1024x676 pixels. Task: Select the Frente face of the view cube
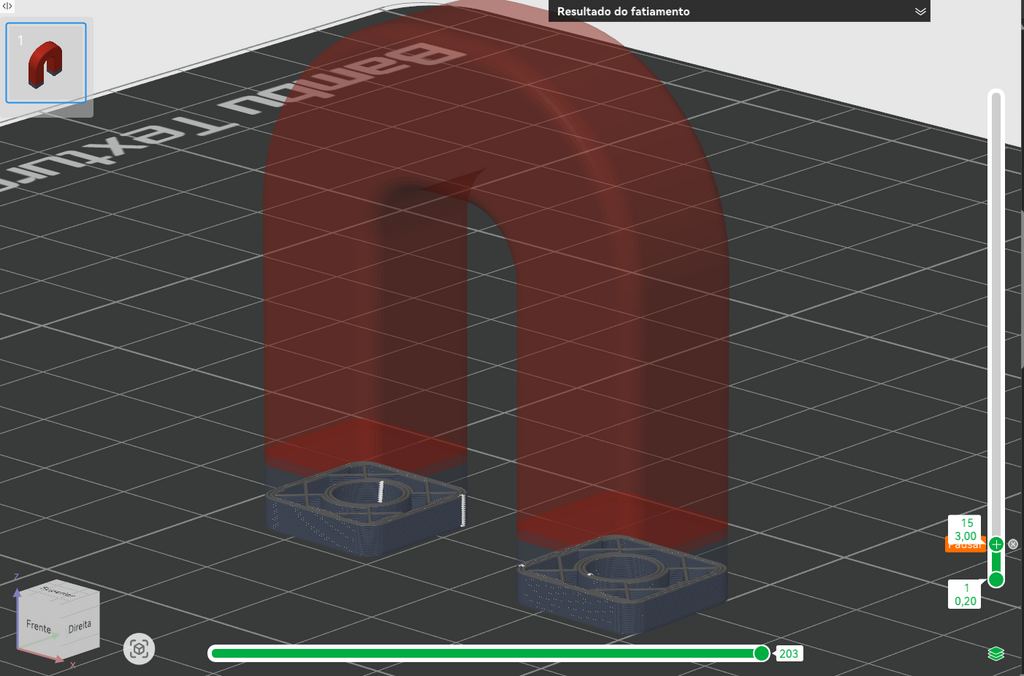coord(39,626)
